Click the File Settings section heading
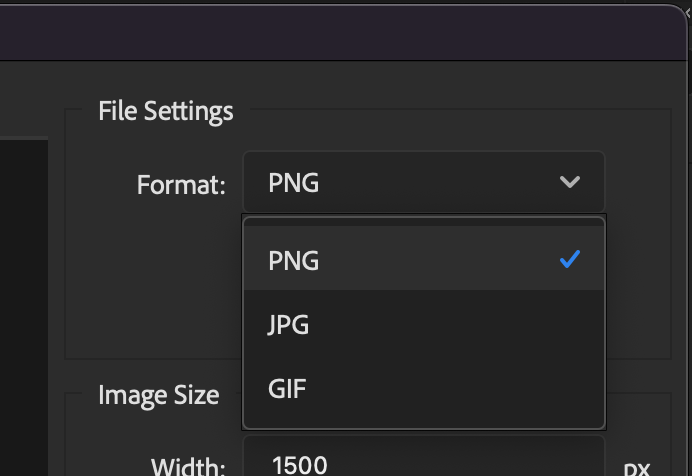Screen dimensions: 692x476 point(165,111)
